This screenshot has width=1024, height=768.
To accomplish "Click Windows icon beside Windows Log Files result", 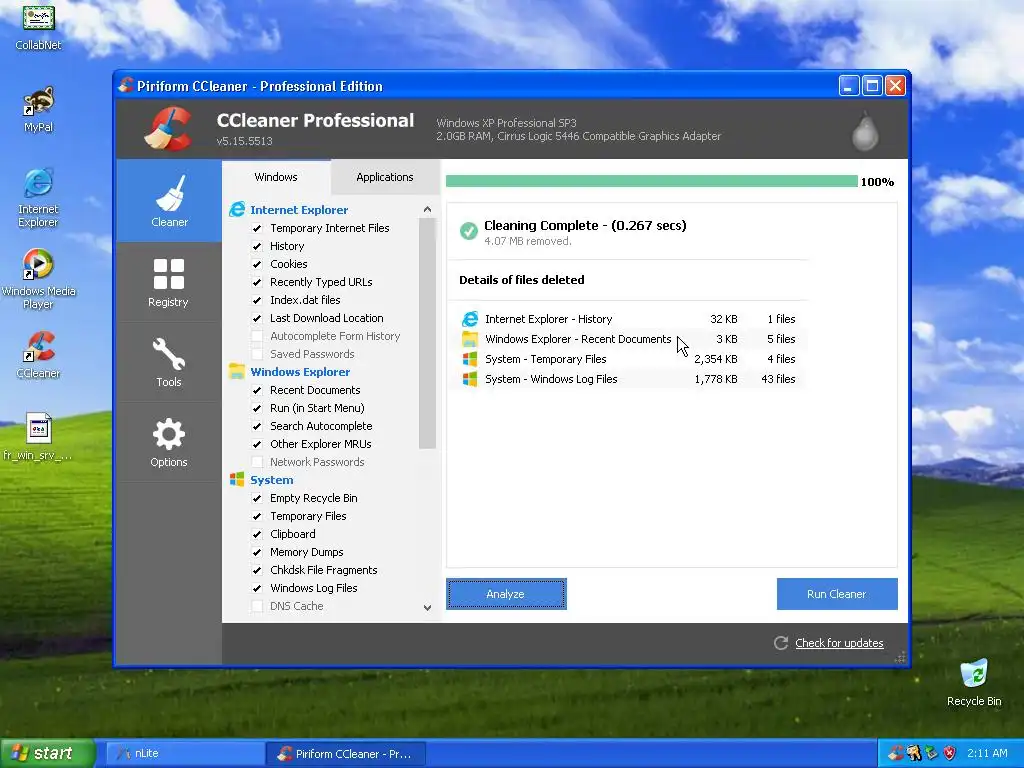I will point(470,379).
